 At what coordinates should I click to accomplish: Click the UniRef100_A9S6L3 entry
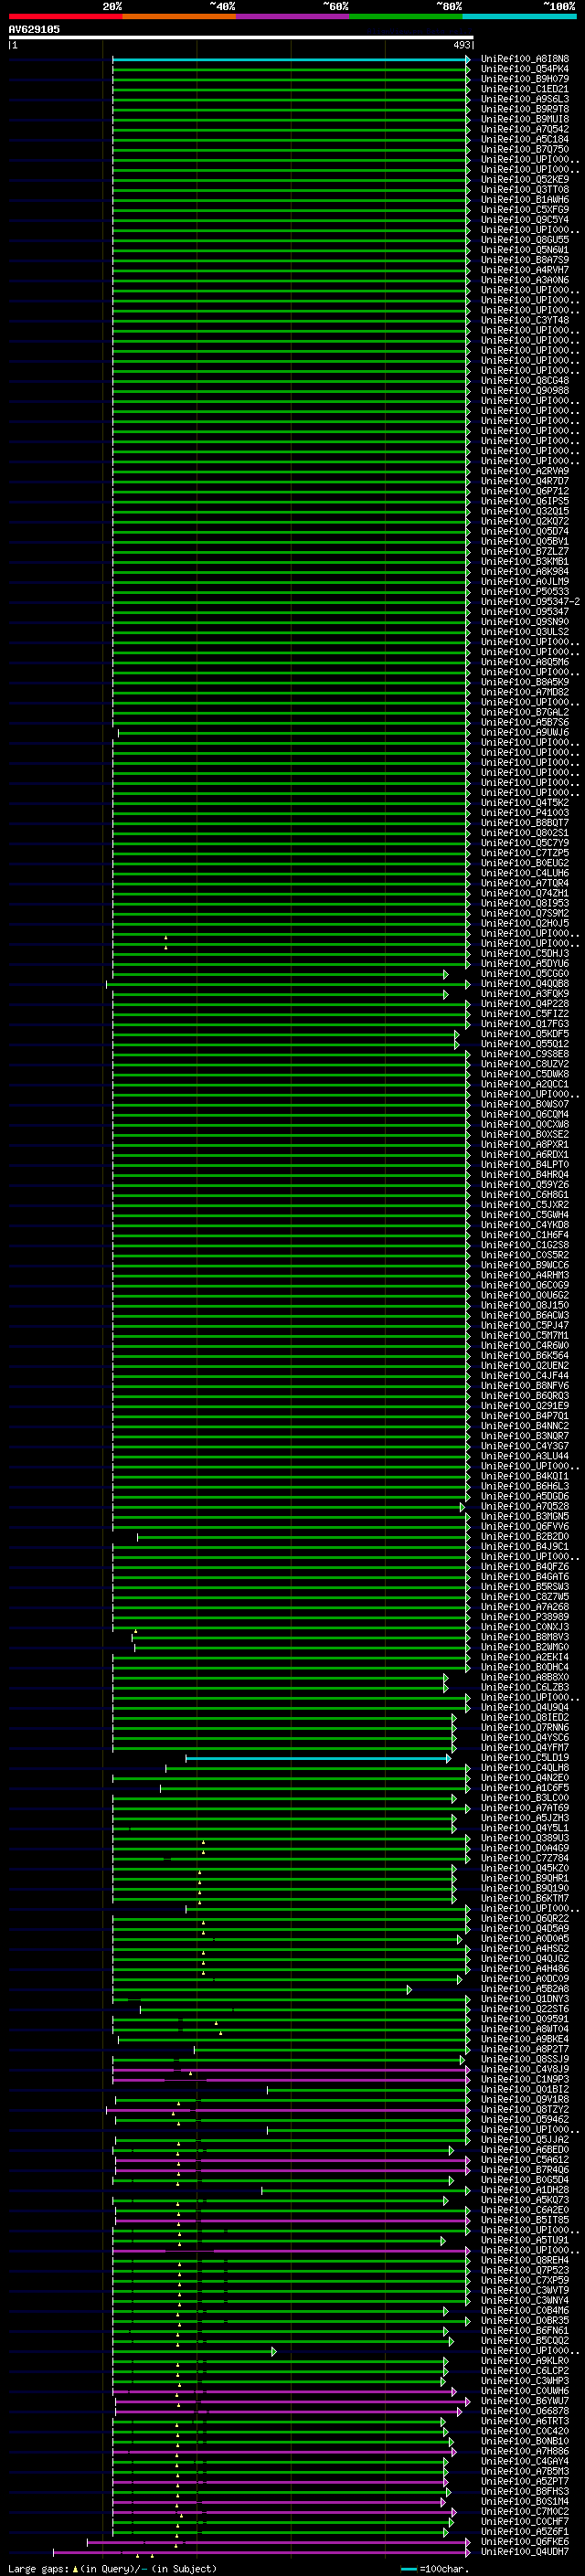pos(525,99)
